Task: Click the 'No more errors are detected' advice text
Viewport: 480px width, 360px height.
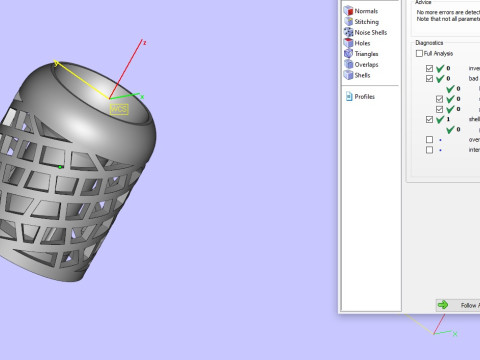Action: (448, 12)
